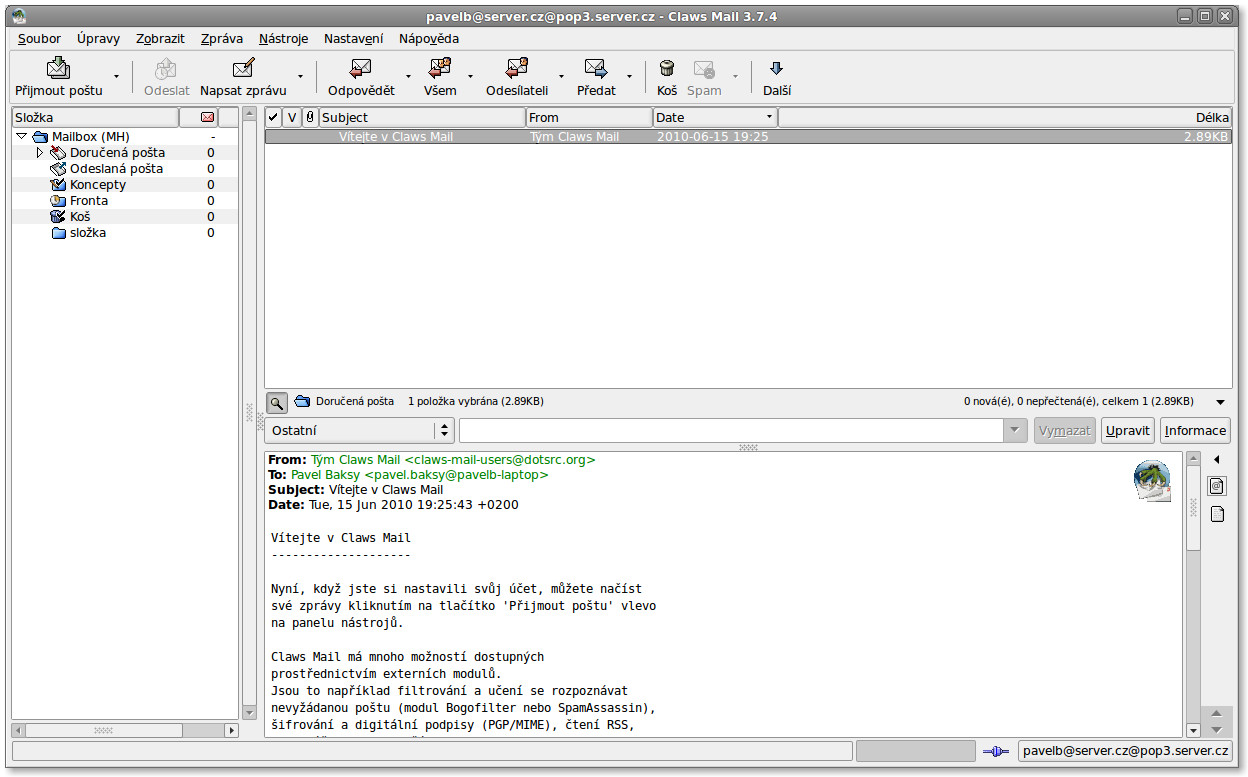
Task: Click the greyed-out Spam toolbar icon
Action: (x=704, y=69)
